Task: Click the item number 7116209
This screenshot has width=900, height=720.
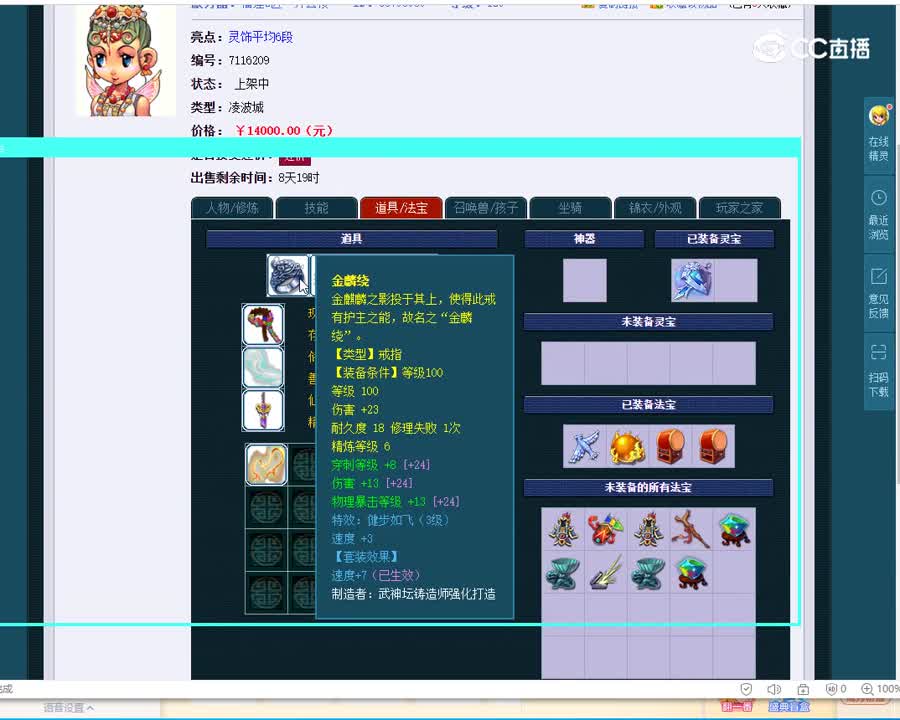Action: click(249, 60)
